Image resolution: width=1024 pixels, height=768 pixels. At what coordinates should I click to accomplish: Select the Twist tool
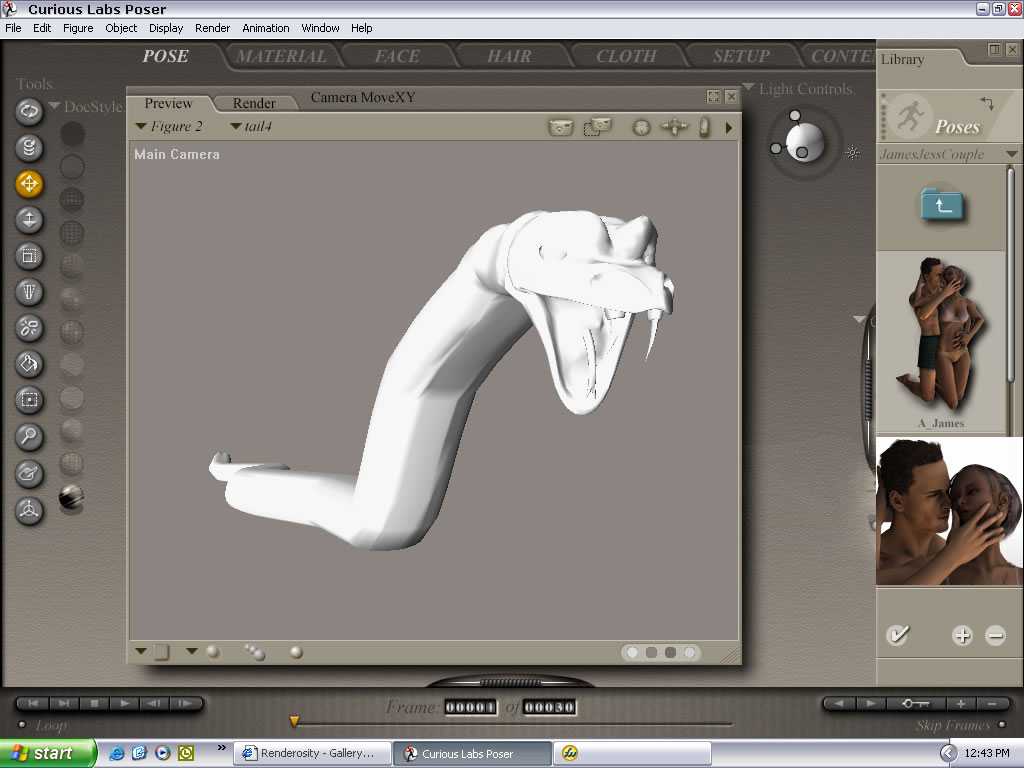point(29,148)
